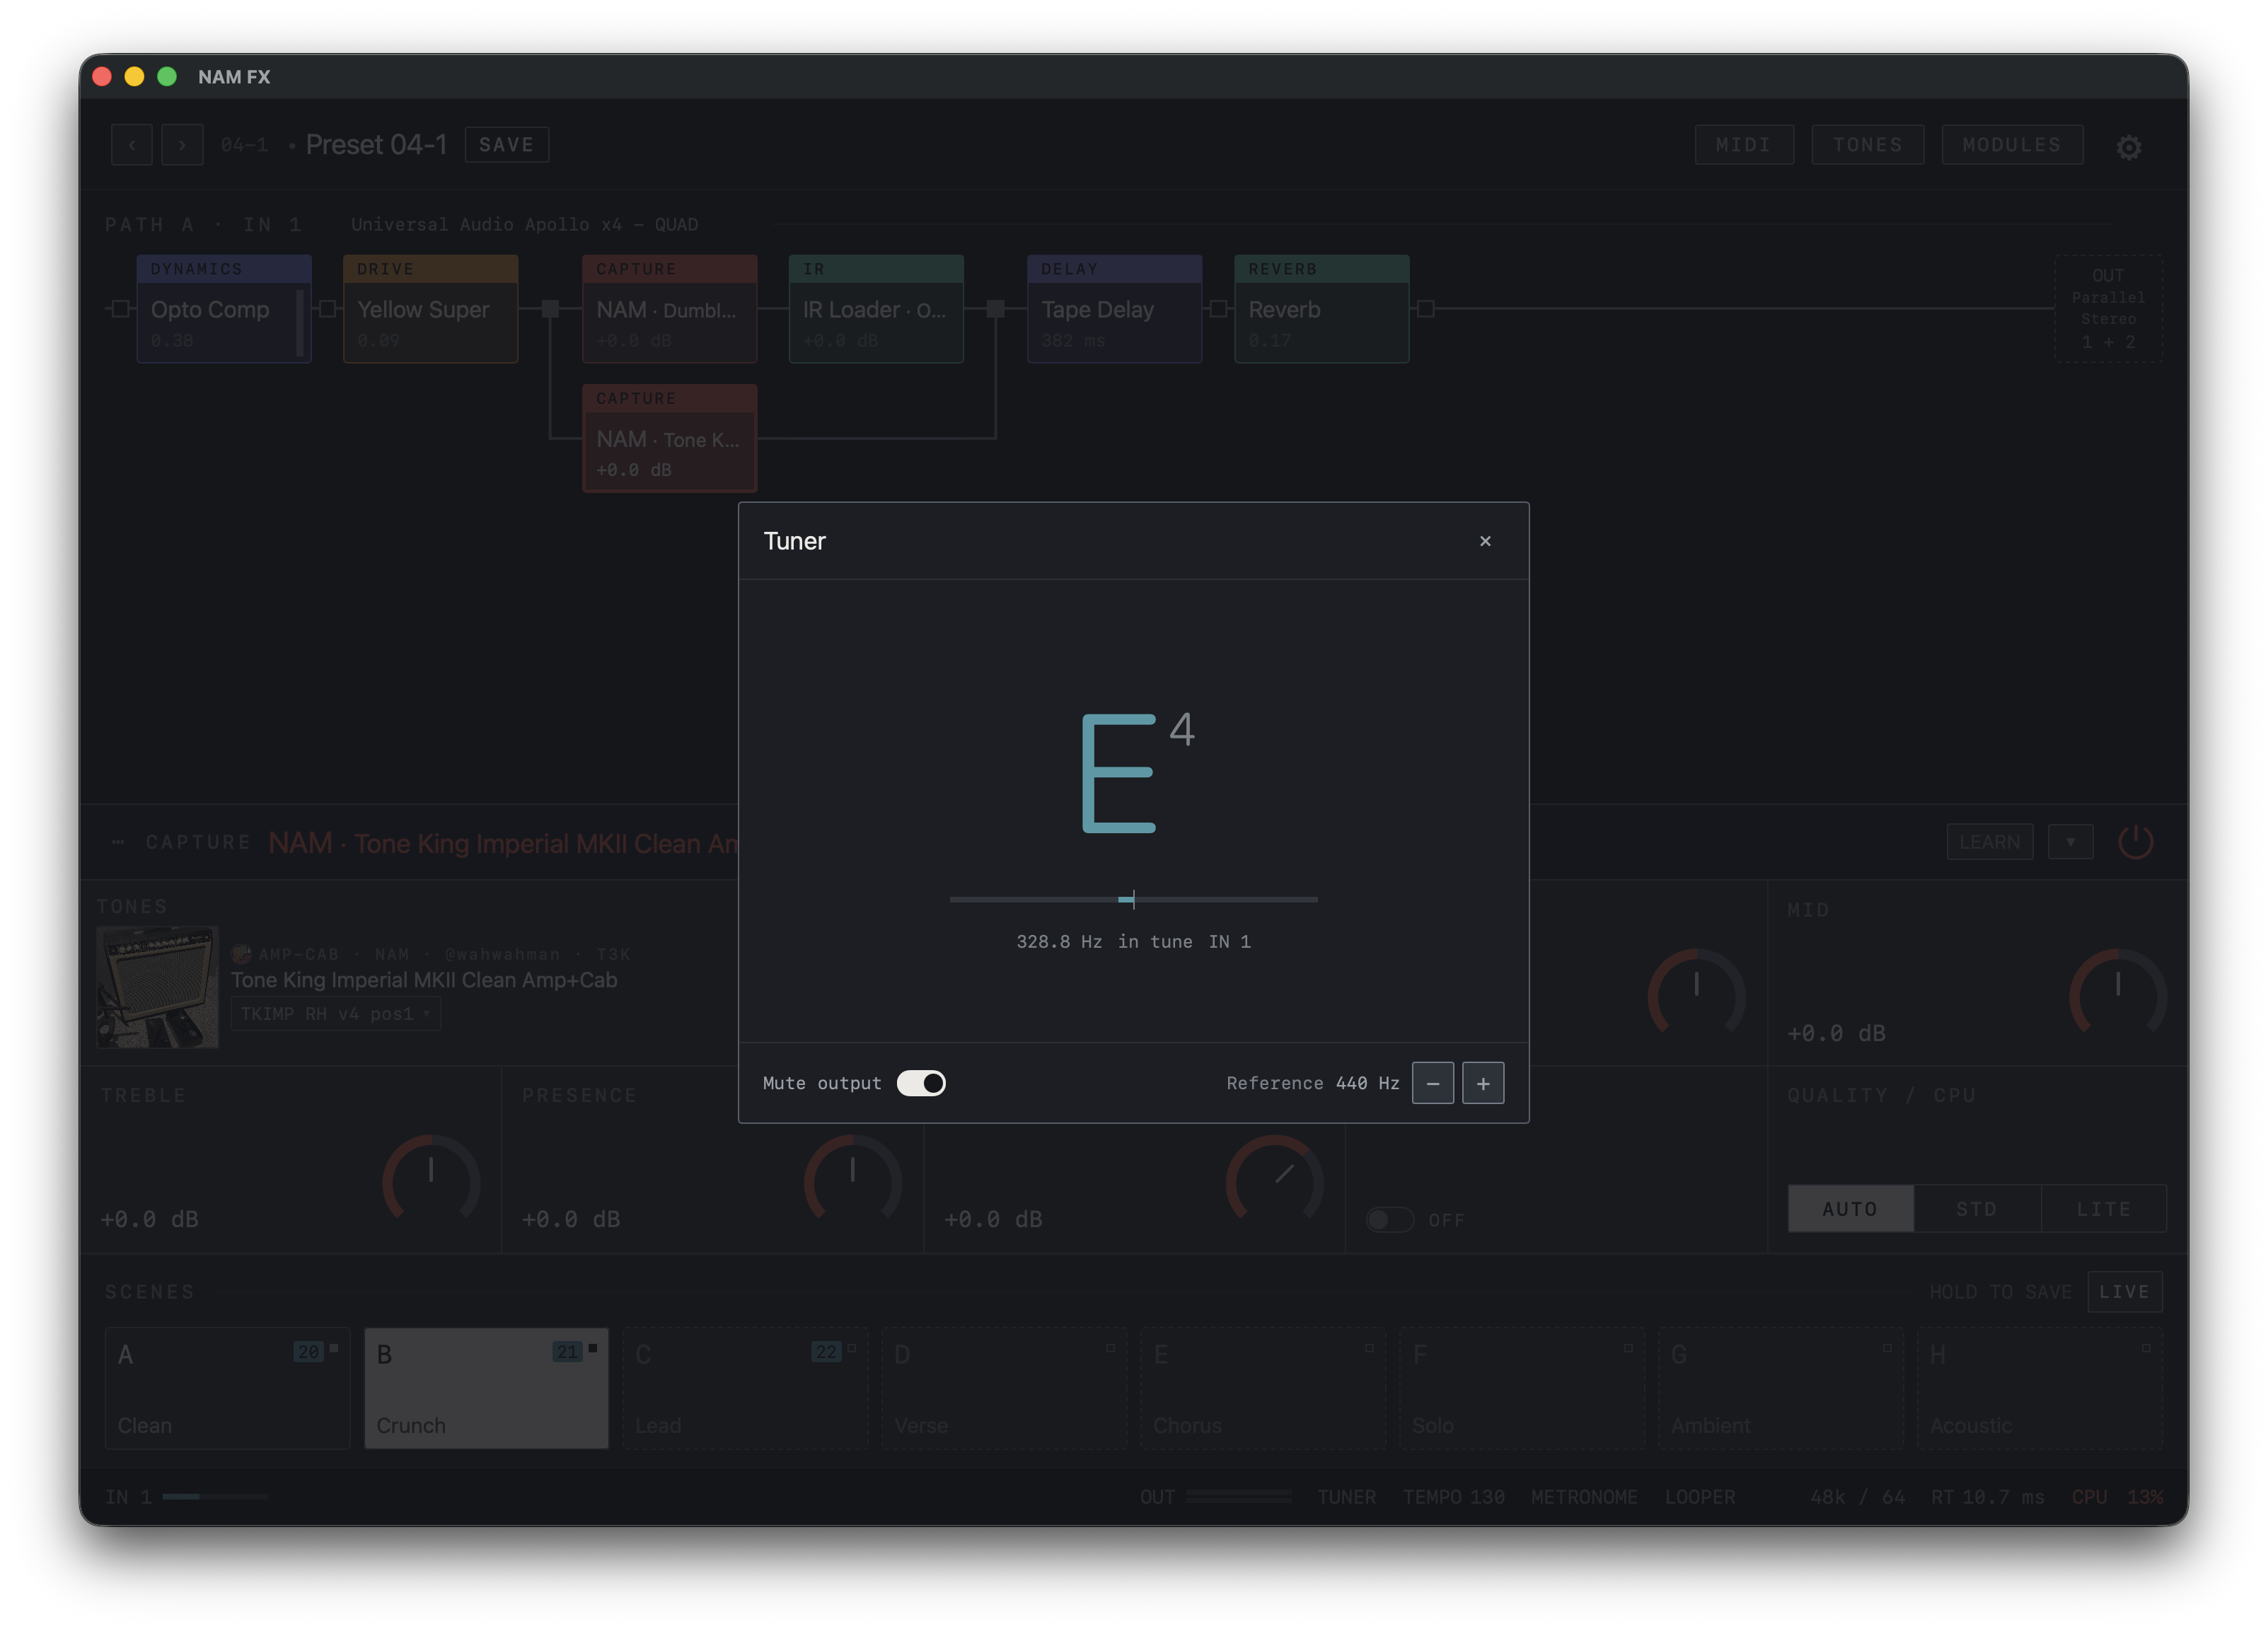Open the TONES panel
The width and height of the screenshot is (2268, 1631).
[x=1867, y=145]
